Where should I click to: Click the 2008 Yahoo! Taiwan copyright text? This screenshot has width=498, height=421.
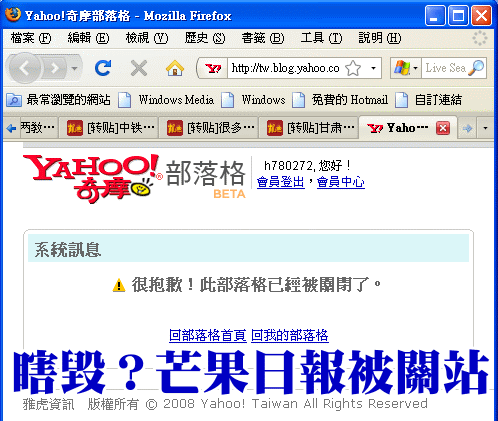pos(225,404)
